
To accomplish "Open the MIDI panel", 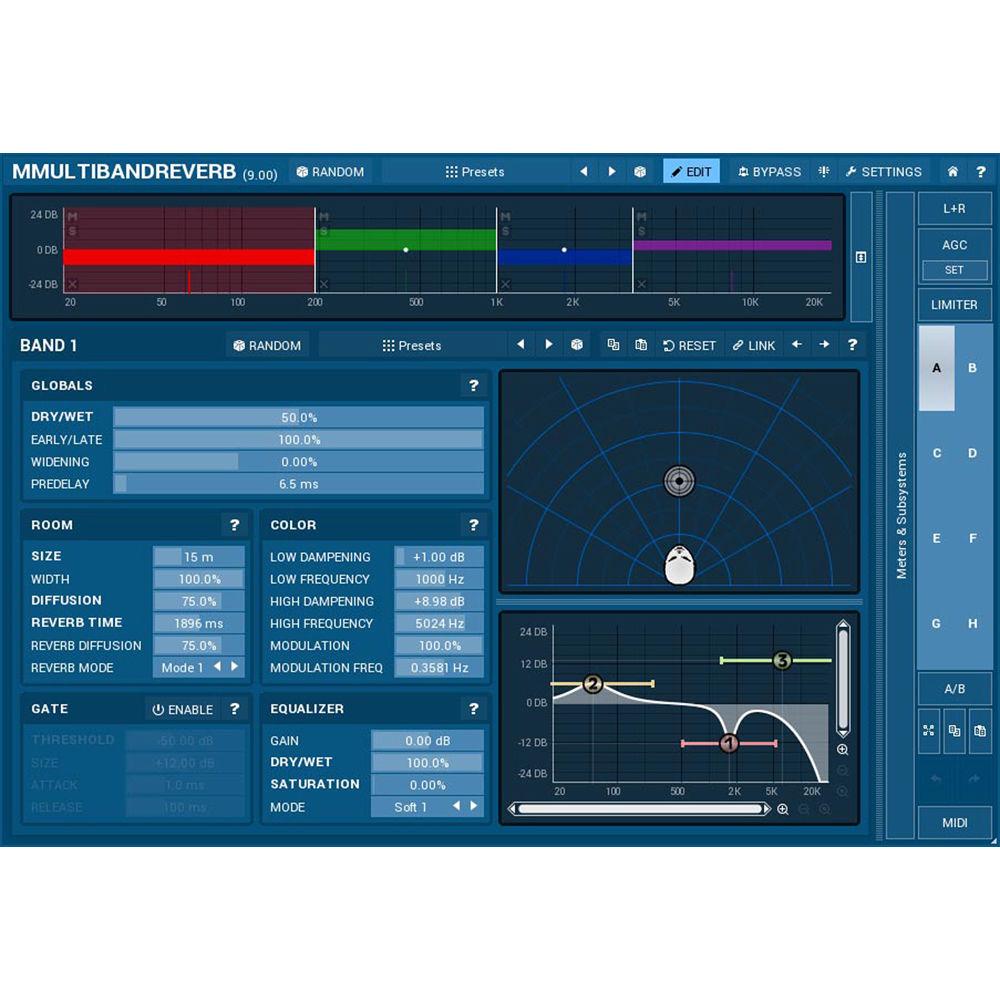I will 954,822.
